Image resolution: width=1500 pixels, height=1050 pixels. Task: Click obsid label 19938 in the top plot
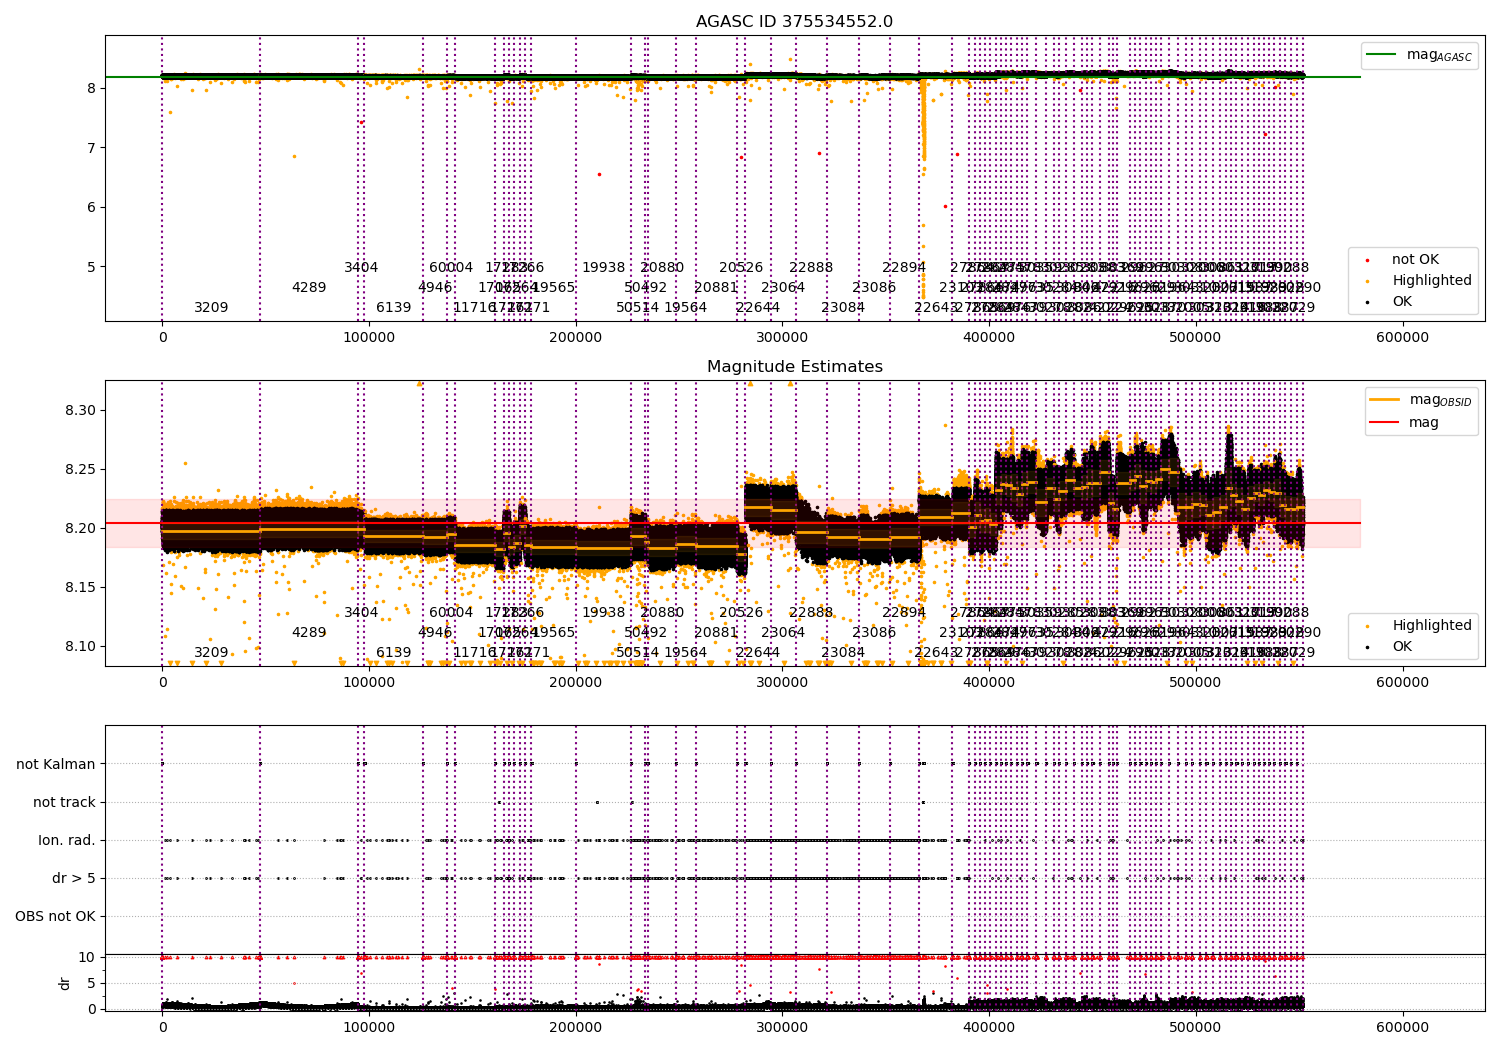coord(604,268)
